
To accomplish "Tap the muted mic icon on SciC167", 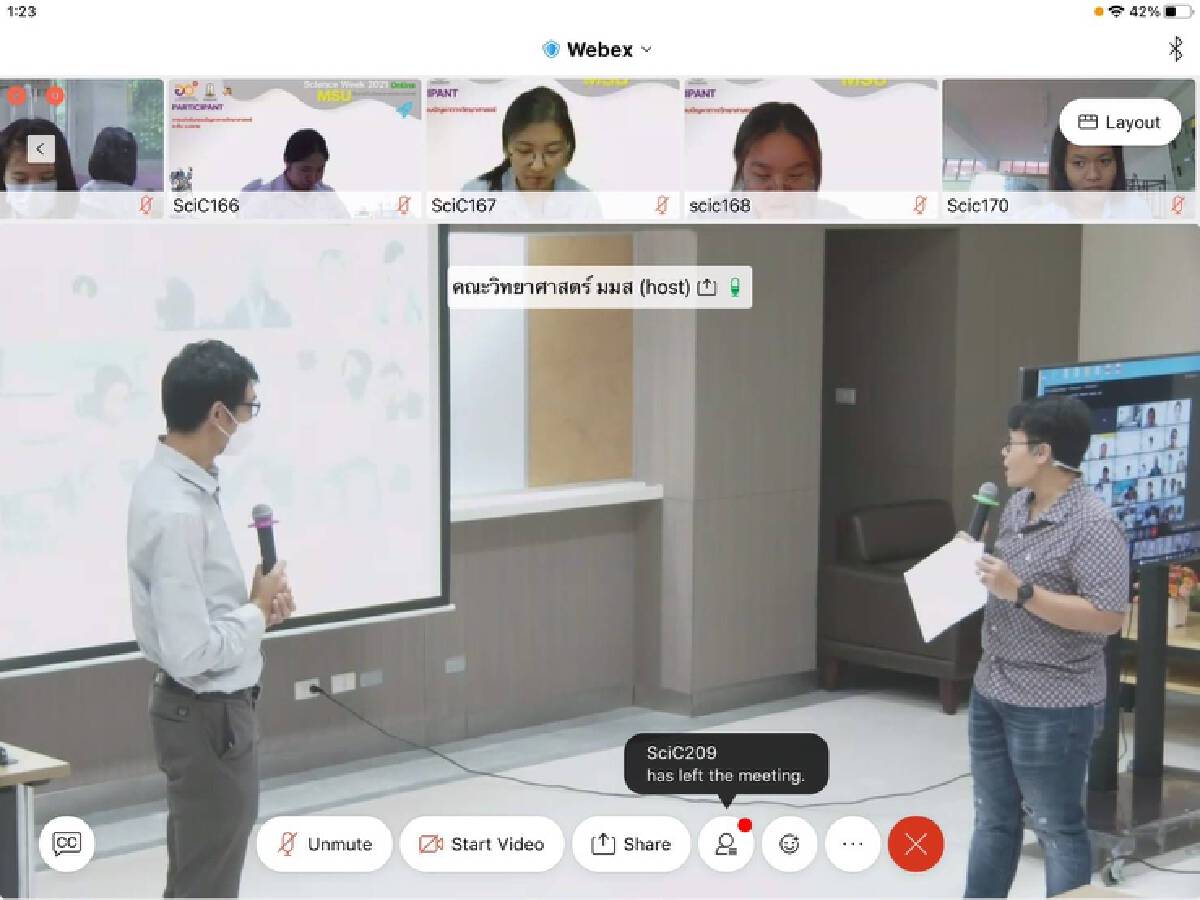I will pyautogui.click(x=661, y=205).
